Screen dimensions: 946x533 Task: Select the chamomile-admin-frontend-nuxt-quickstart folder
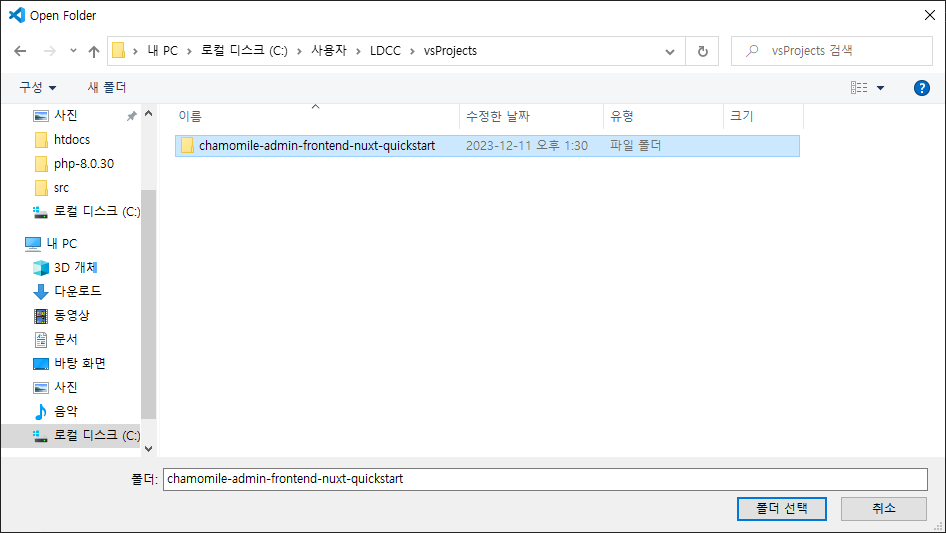487,145
